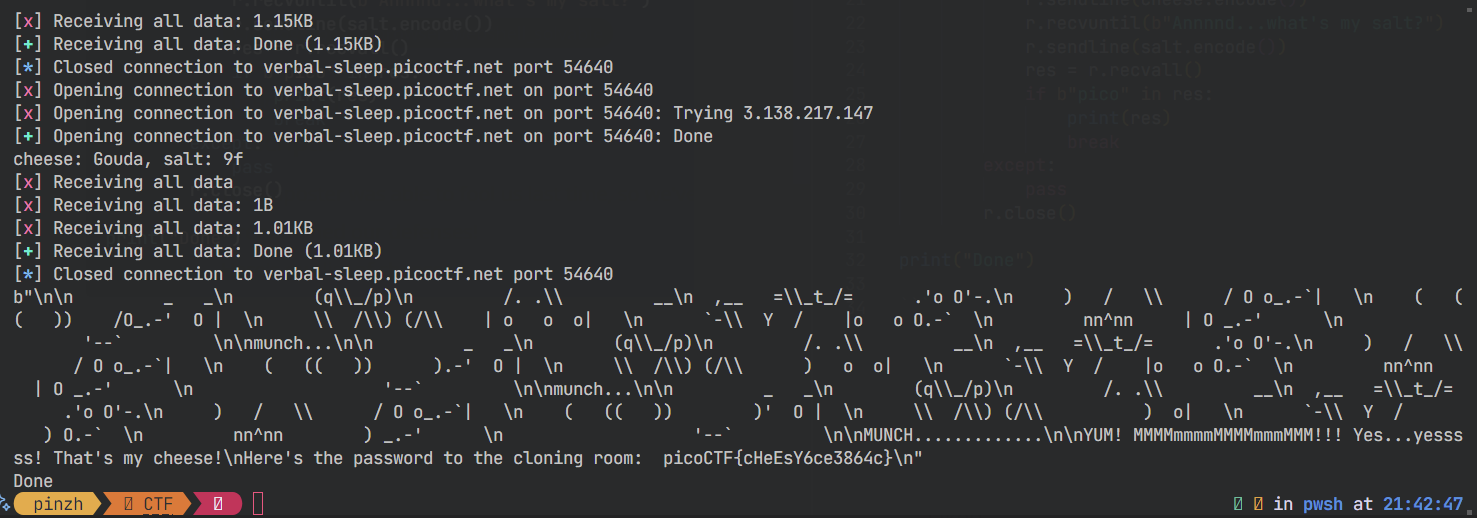Viewport: 1477px width, 518px height.
Task: Click the blue prompt glyph at line start
Action: coord(6,504)
